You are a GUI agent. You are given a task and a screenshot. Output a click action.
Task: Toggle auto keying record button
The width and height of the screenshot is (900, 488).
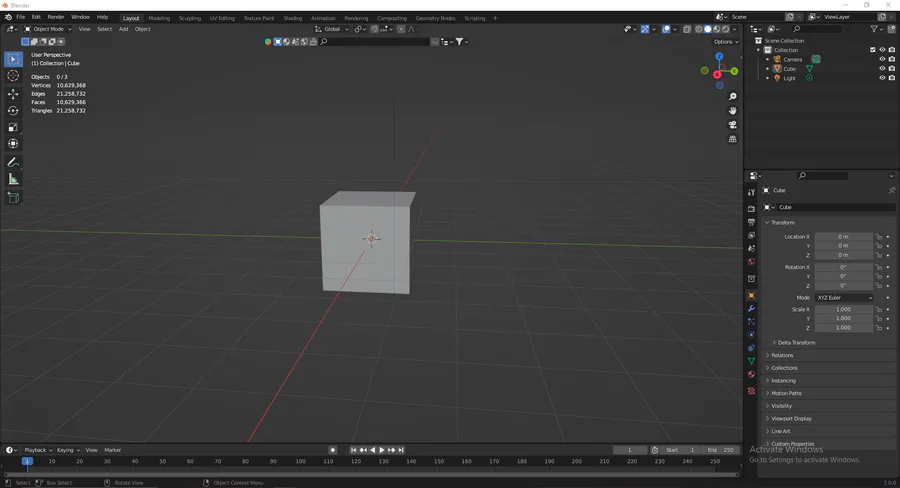(x=332, y=450)
